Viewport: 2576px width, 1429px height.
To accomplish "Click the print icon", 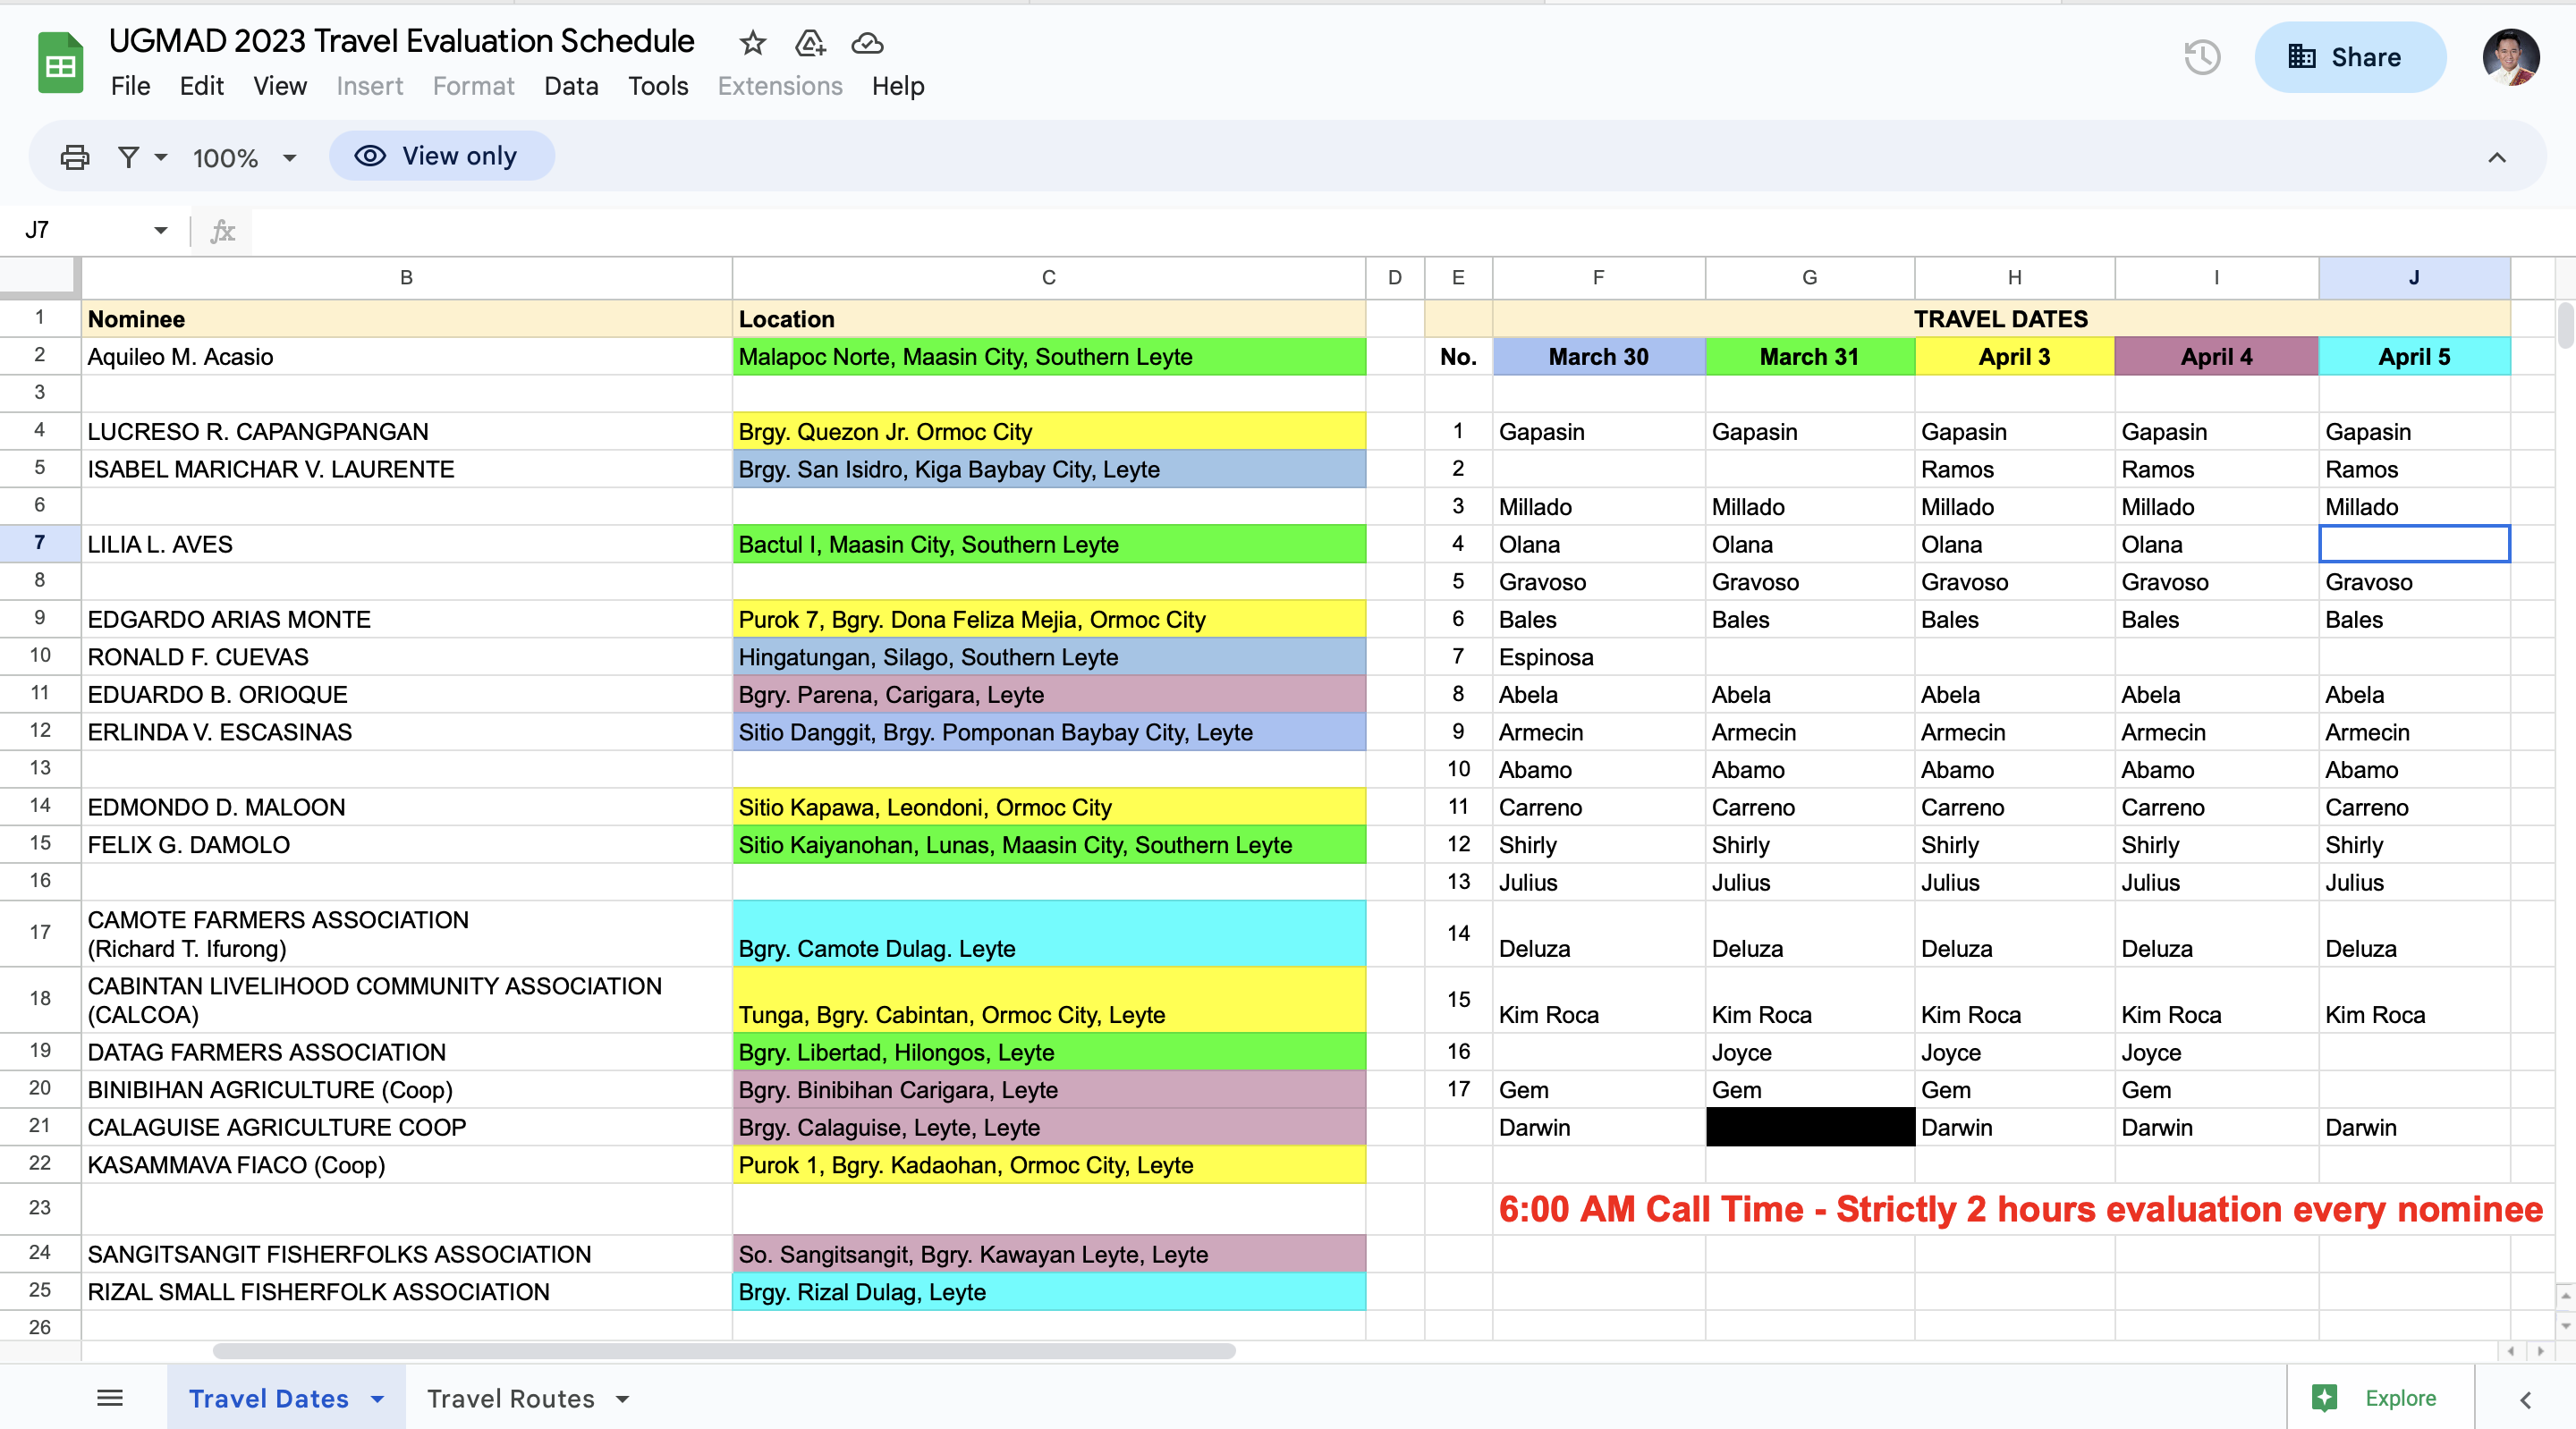I will (75, 157).
